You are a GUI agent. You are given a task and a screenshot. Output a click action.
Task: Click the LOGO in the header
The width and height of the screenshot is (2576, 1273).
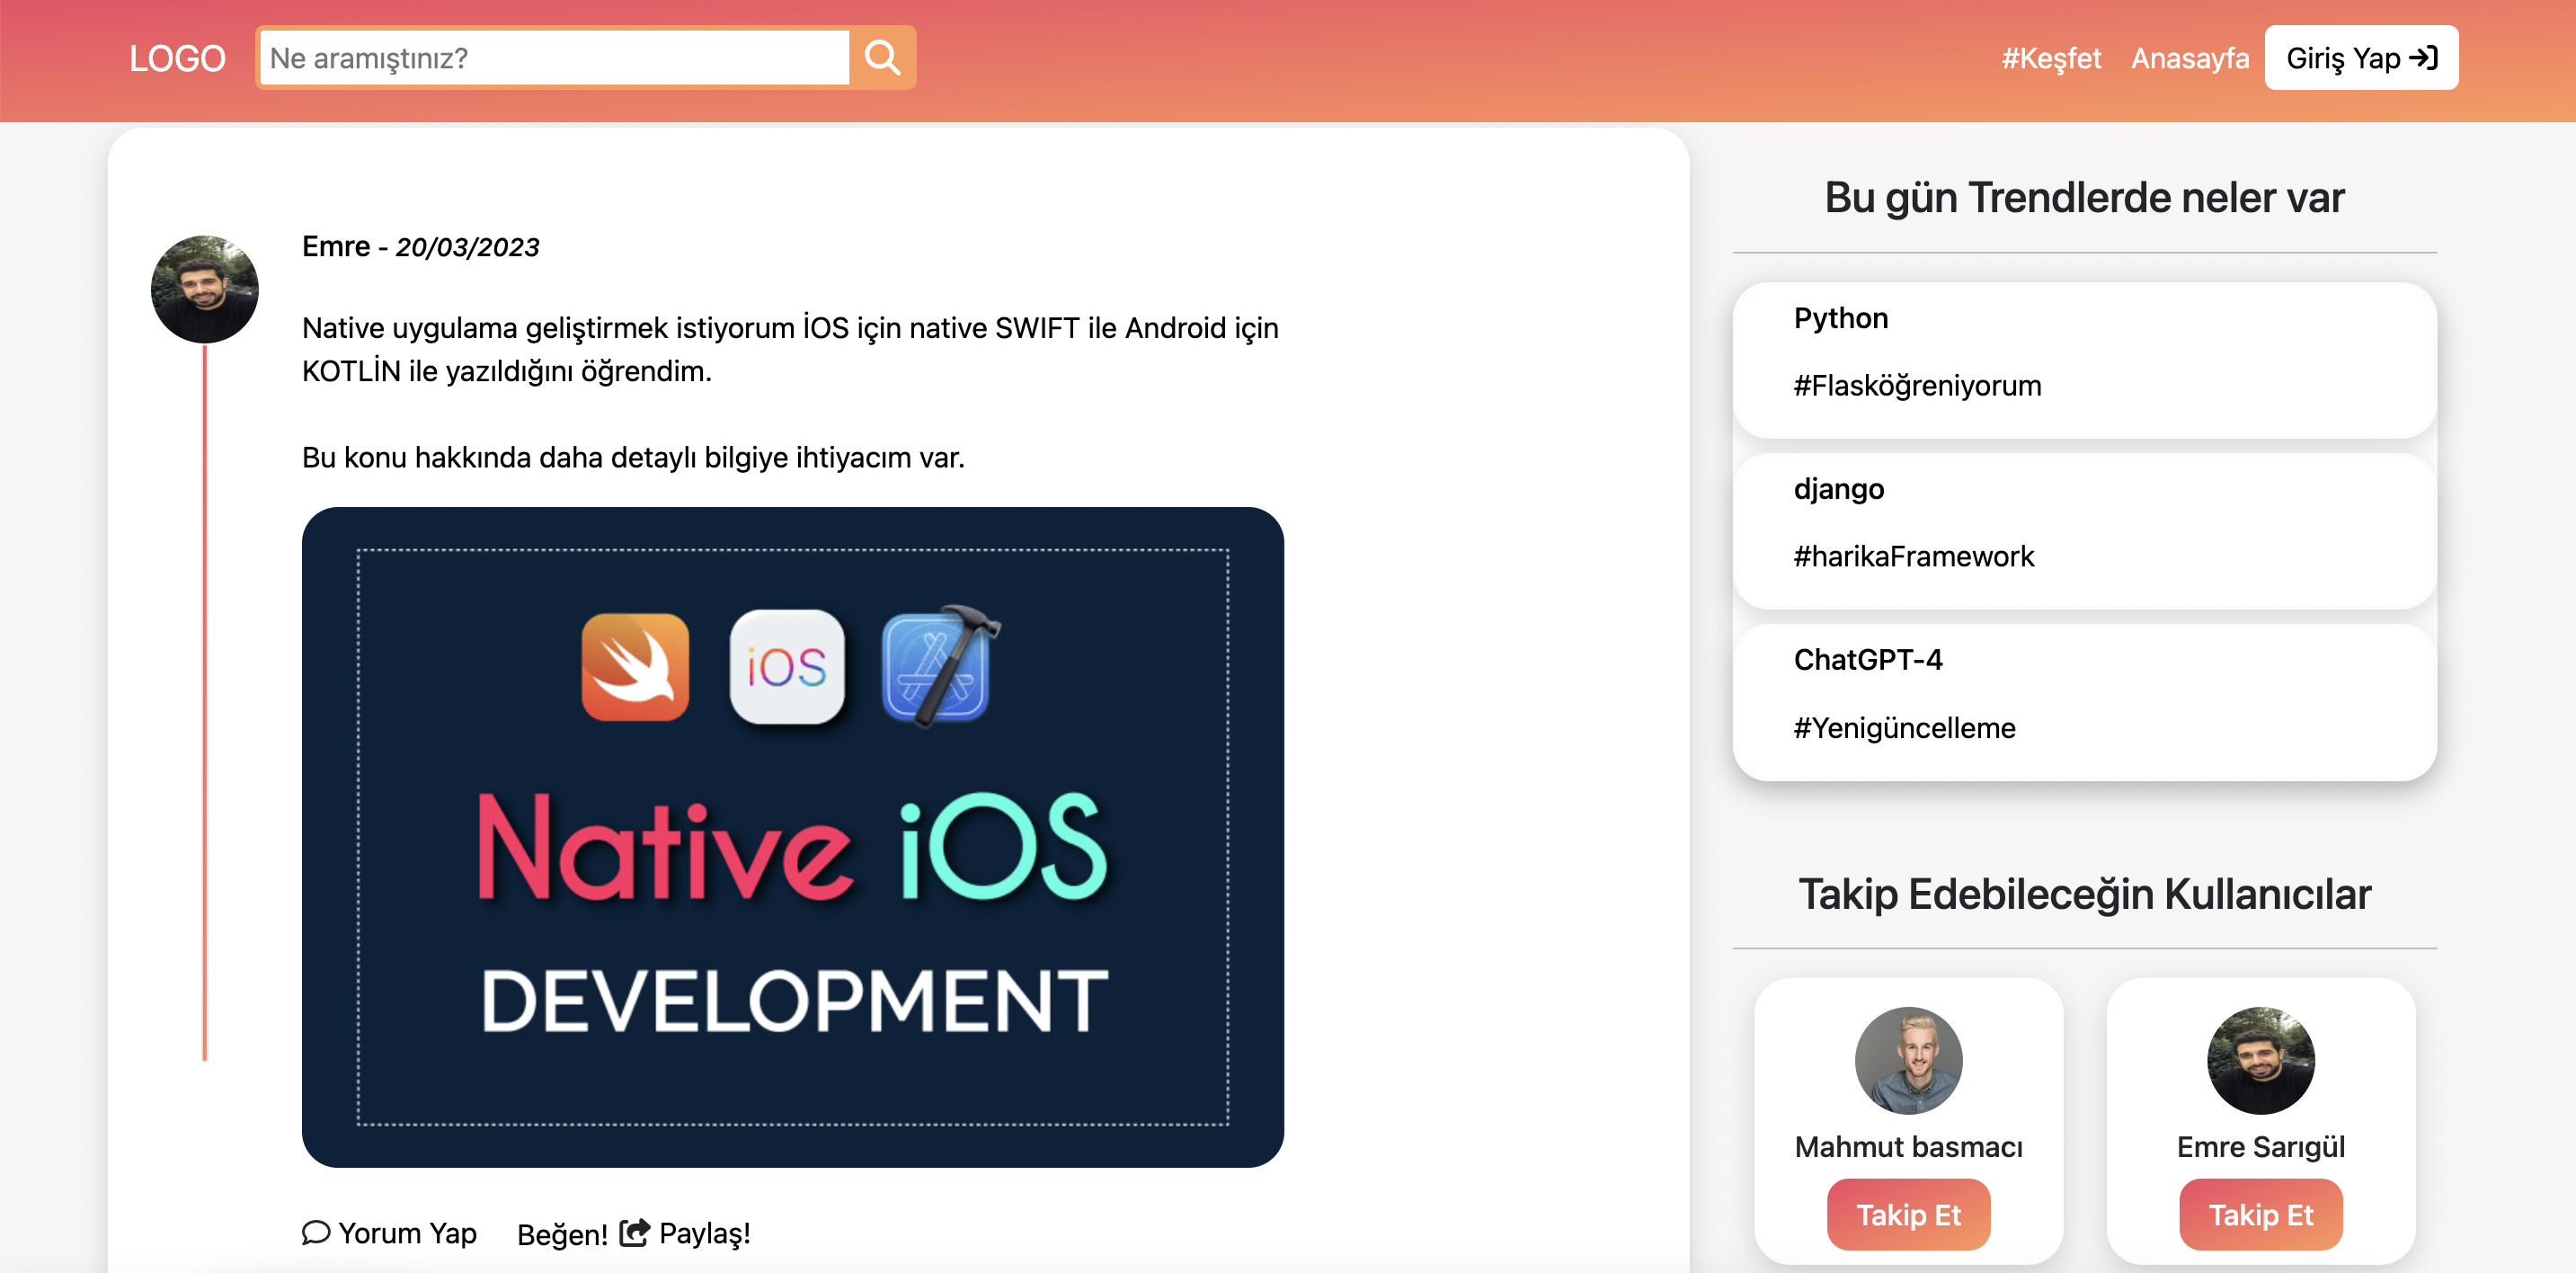pyautogui.click(x=177, y=58)
